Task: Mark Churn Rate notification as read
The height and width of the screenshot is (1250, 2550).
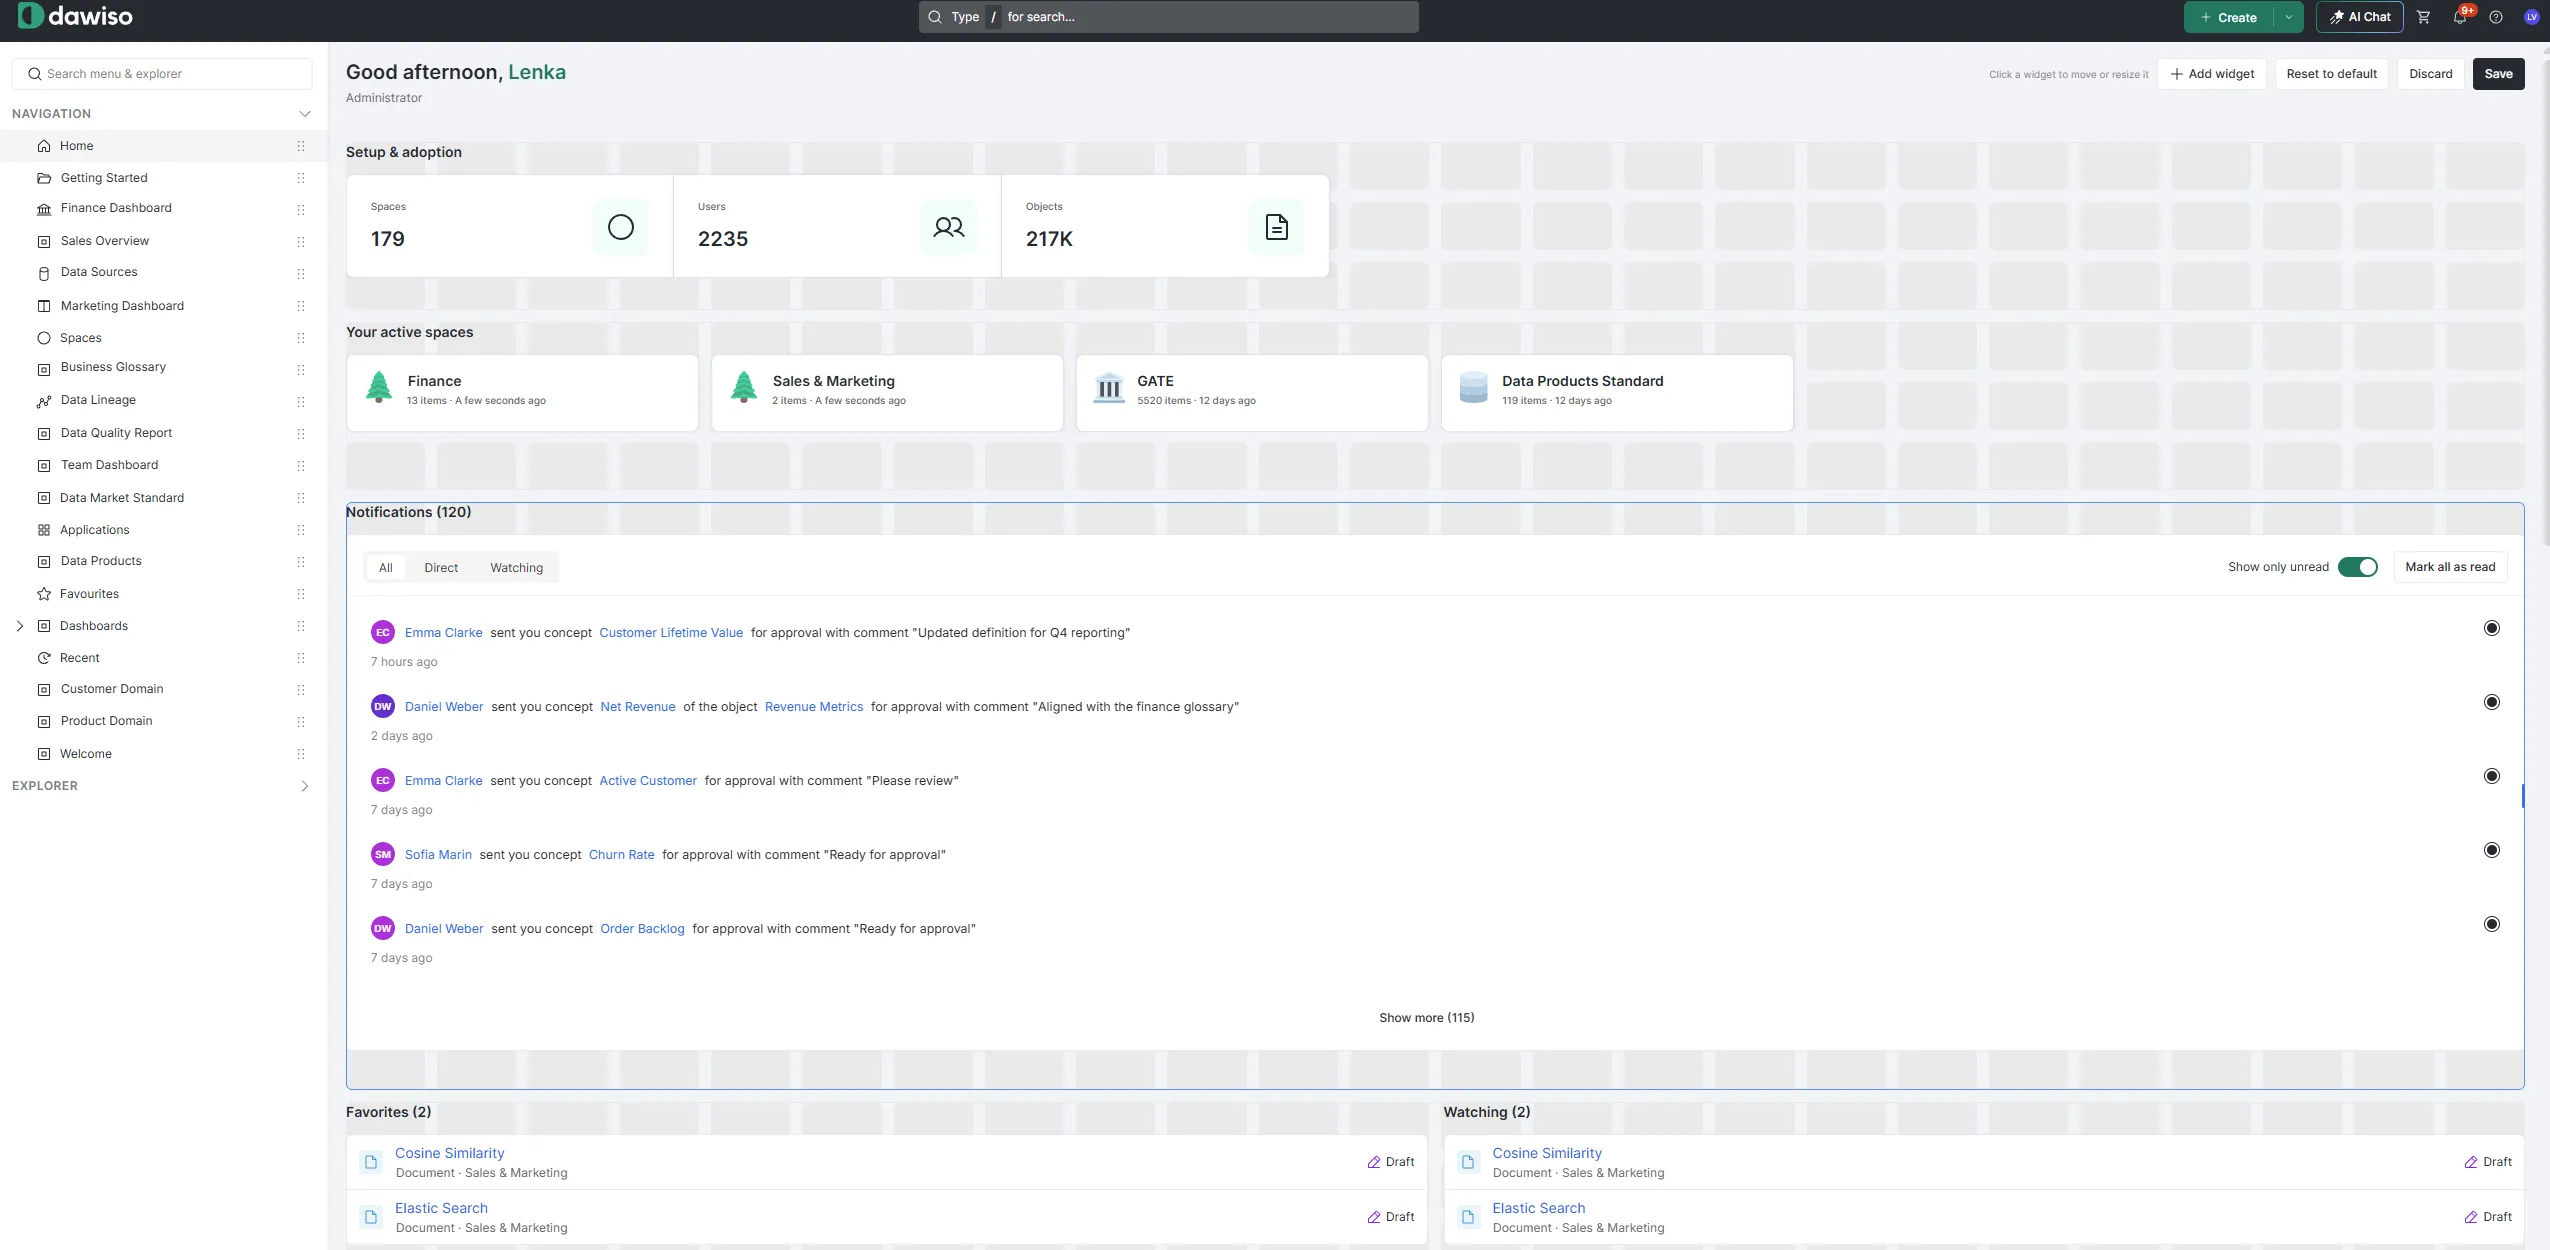Action: [2492, 850]
